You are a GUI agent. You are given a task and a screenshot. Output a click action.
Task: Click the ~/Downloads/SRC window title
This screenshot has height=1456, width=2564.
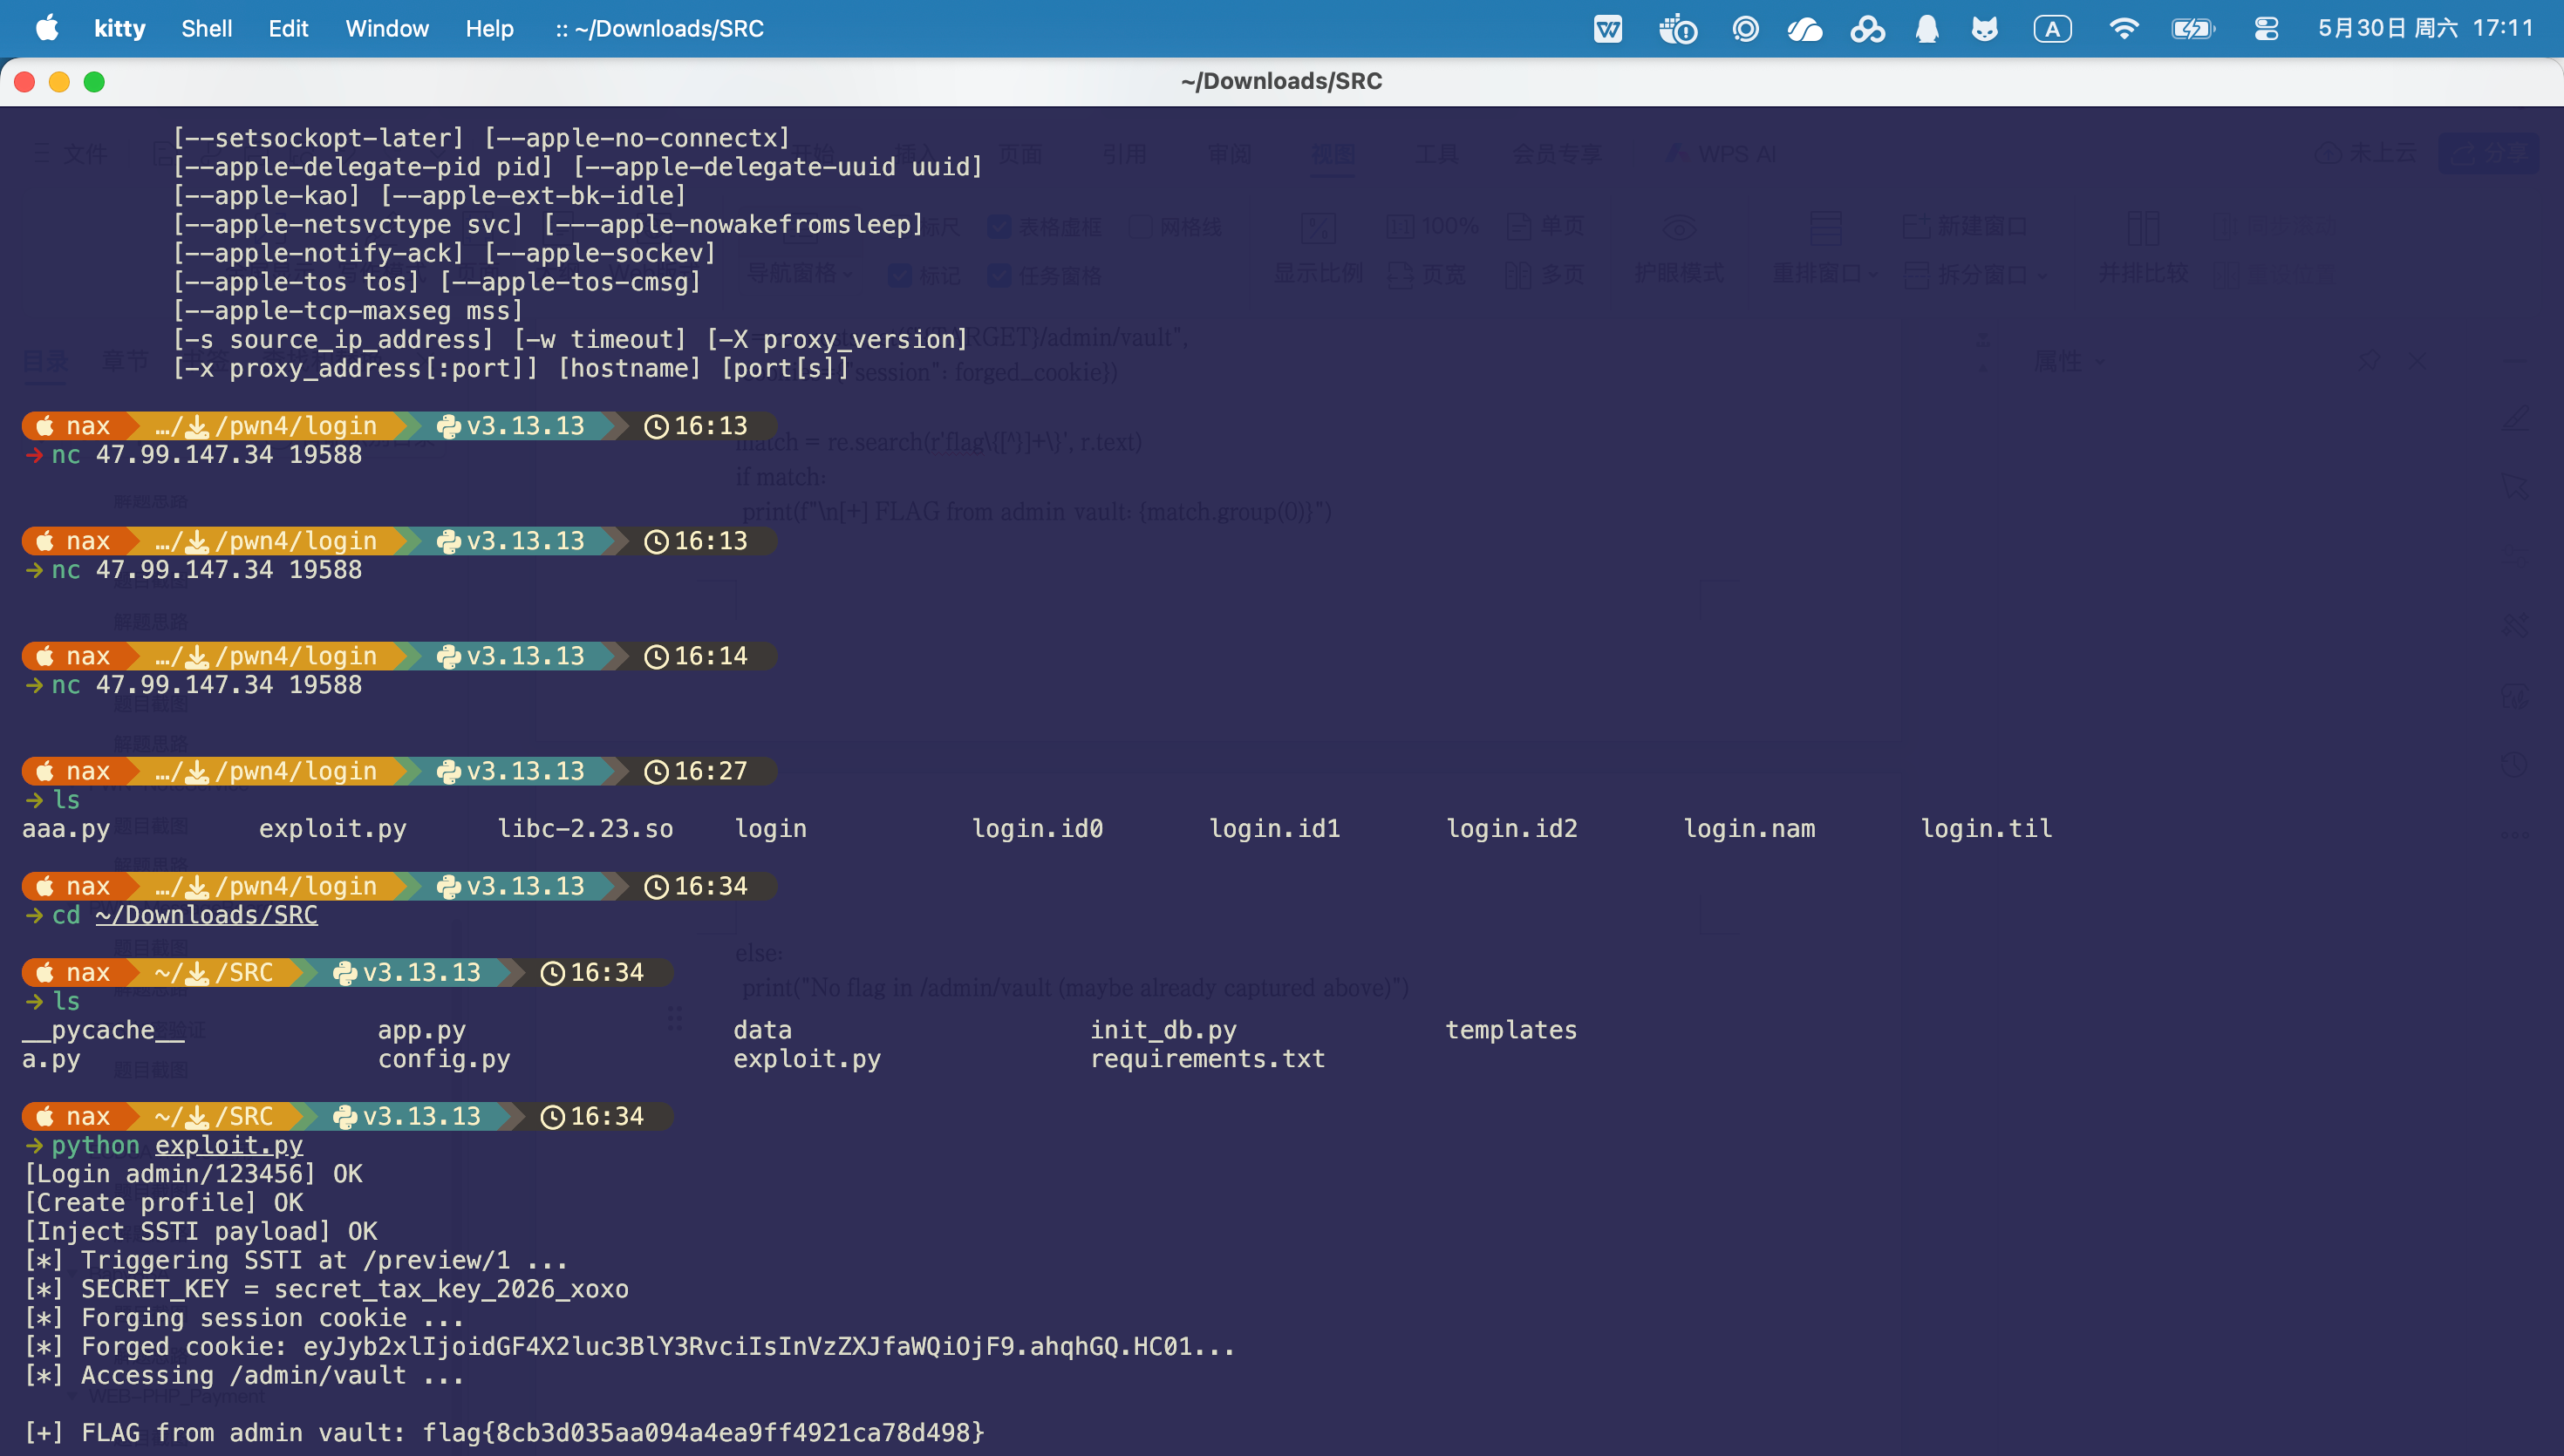tap(1282, 81)
